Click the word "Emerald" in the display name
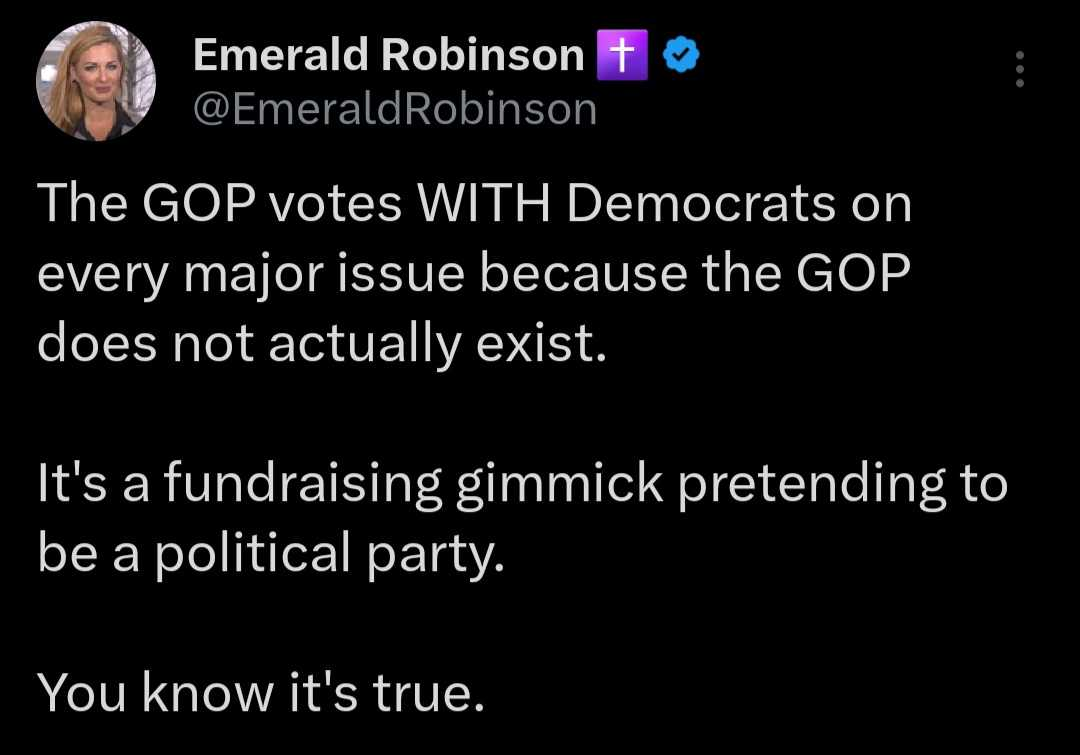Screen dimensions: 1080x755 point(278,55)
